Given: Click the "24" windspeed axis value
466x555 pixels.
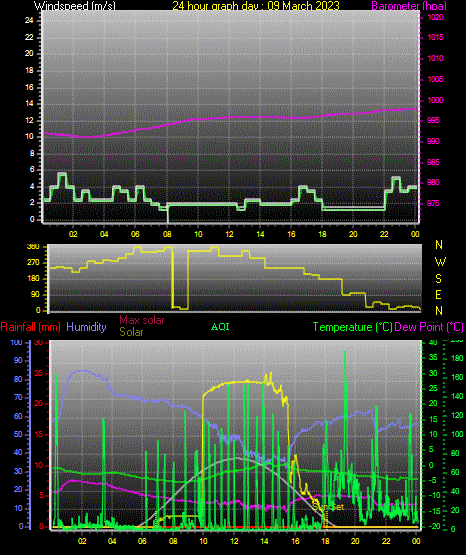Looking at the screenshot, I should click(29, 20).
